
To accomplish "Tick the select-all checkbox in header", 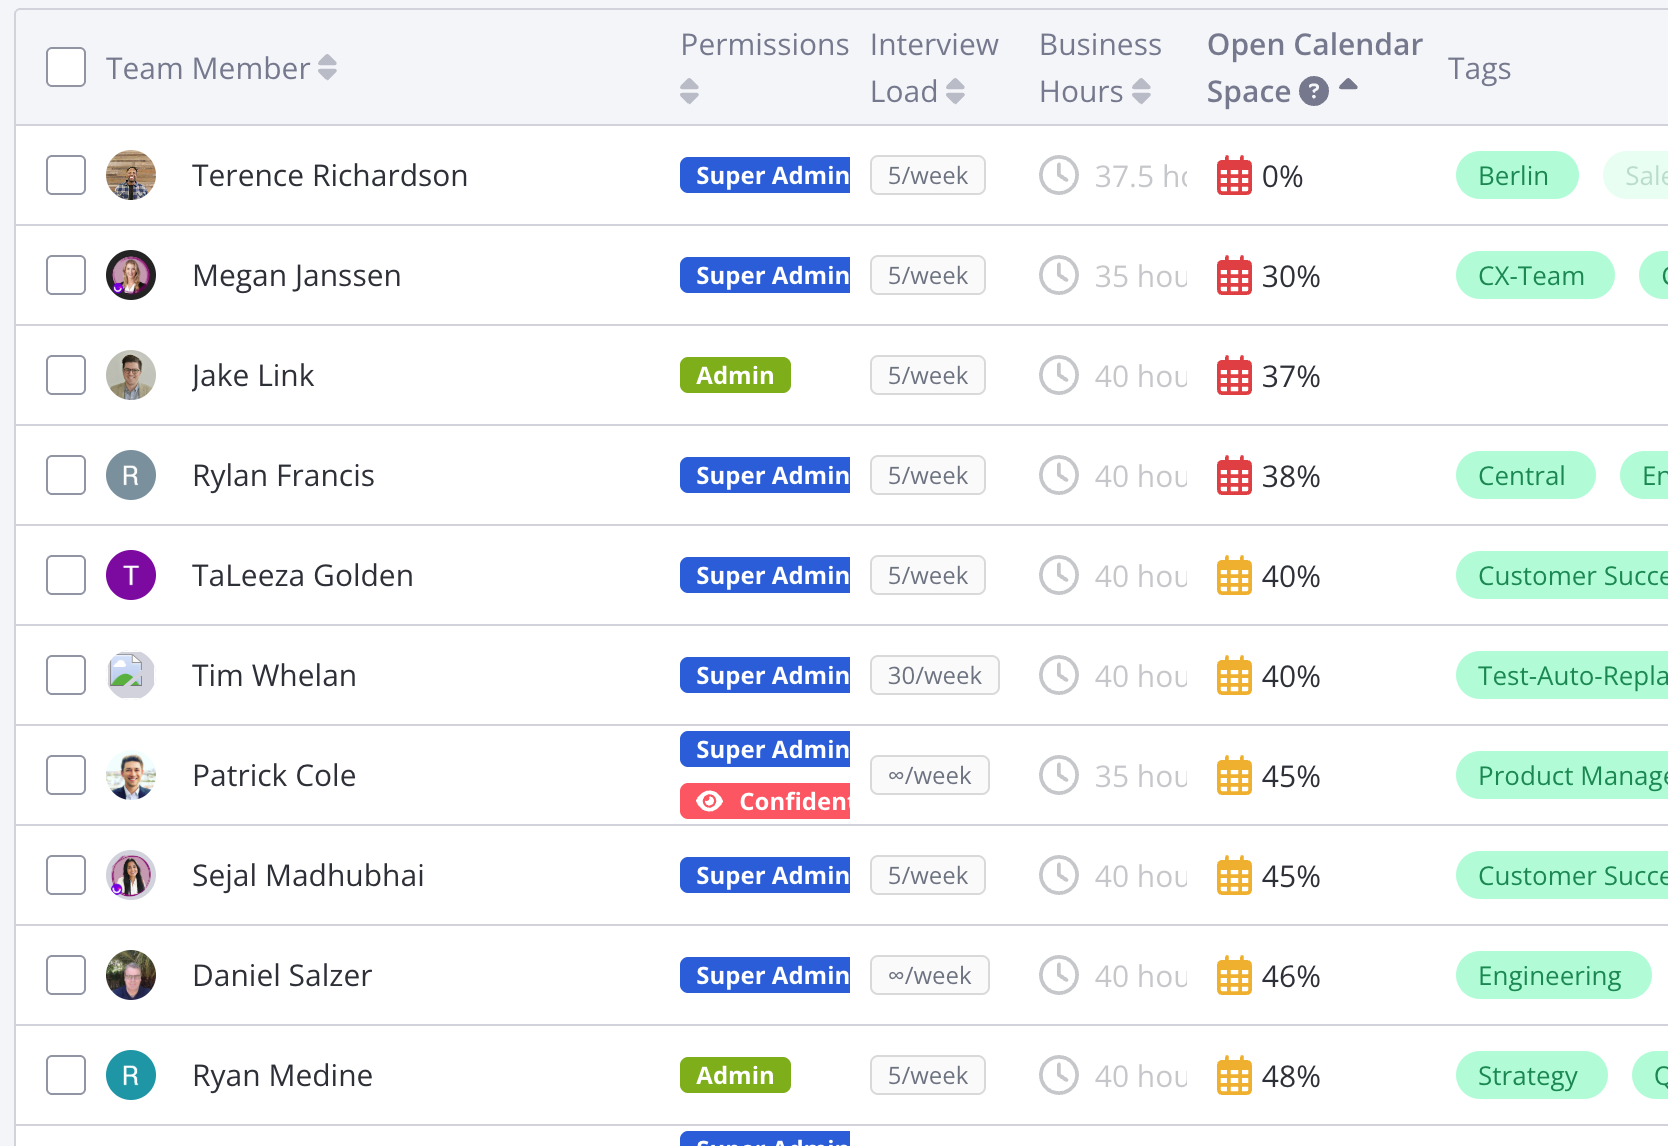I will coord(66,67).
